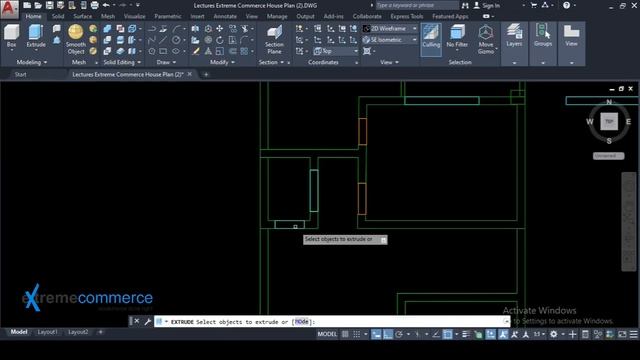Click the MODEL space status bar button
This screenshot has width=640, height=360.
tap(327, 334)
